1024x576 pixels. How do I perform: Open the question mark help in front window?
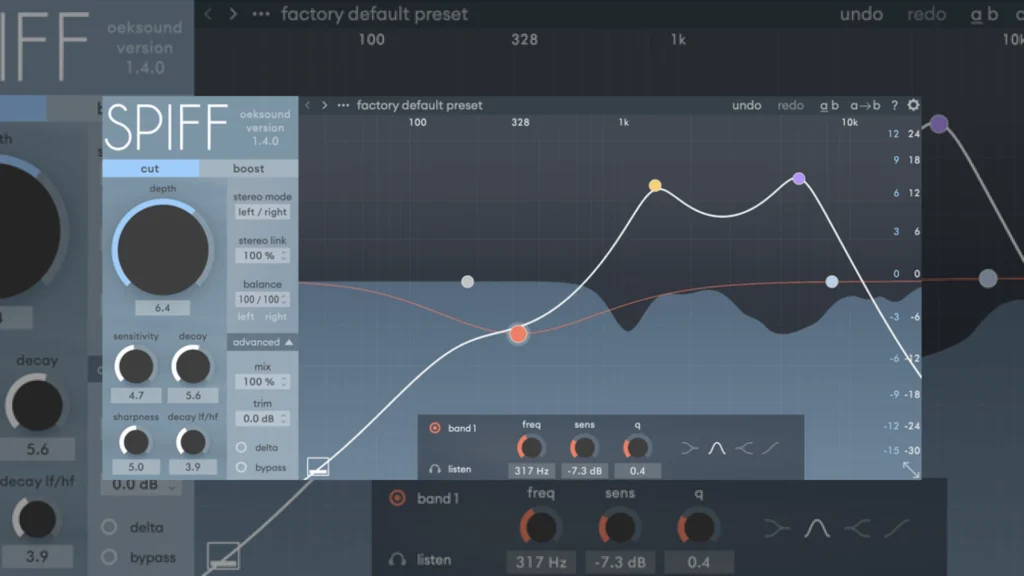[894, 105]
